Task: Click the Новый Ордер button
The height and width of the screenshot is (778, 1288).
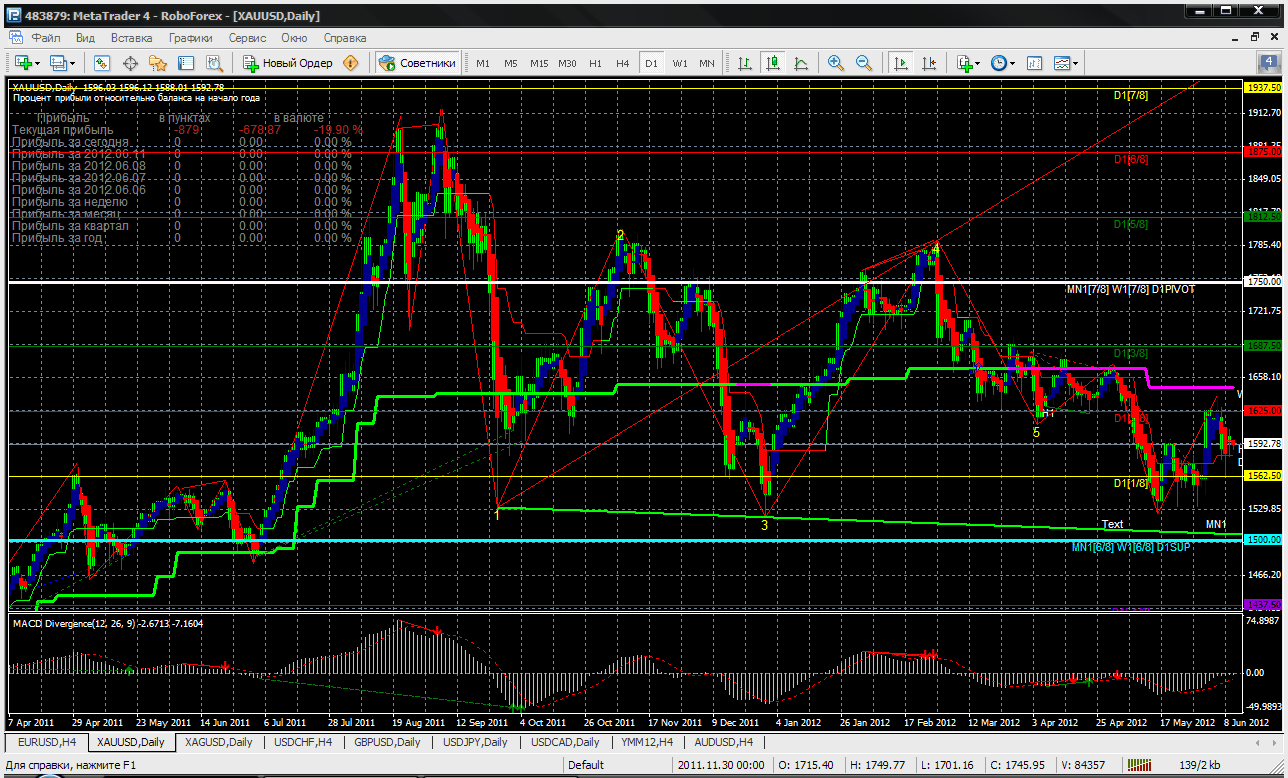Action: [288, 63]
